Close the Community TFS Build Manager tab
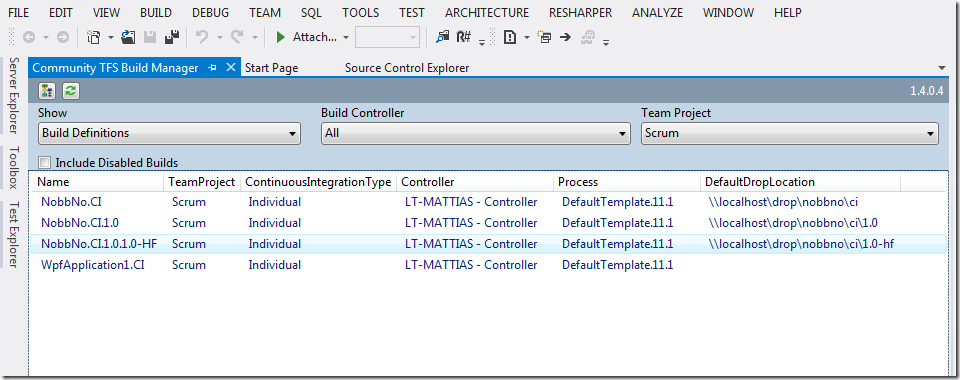The height and width of the screenshot is (380, 960). [x=231, y=67]
